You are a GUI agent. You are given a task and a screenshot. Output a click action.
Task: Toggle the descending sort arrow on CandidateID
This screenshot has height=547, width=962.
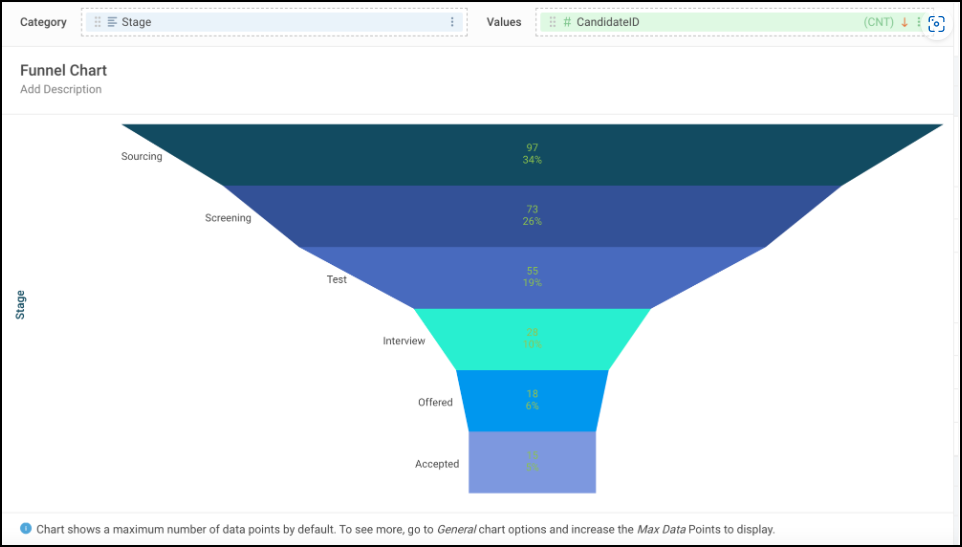(x=905, y=22)
